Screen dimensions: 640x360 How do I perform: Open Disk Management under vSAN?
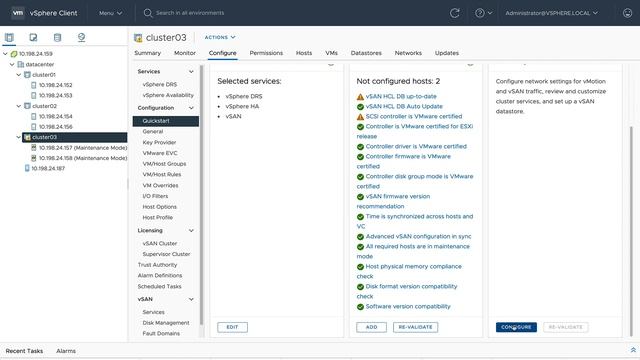click(x=166, y=323)
